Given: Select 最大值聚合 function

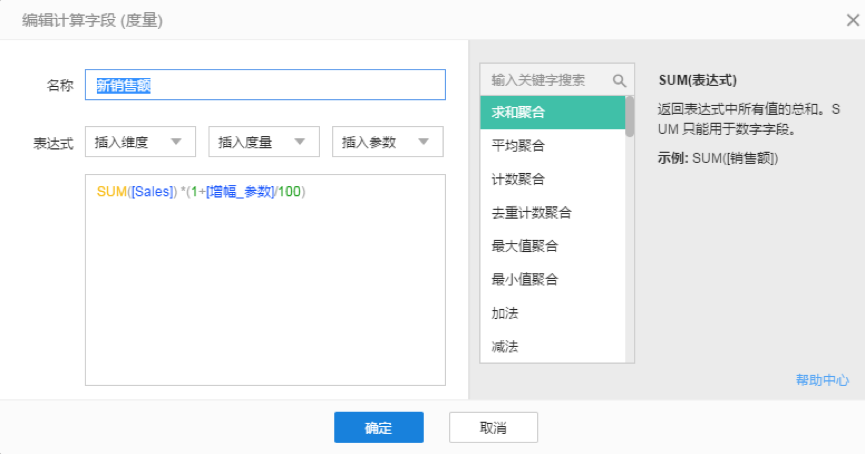Looking at the screenshot, I should pyautogui.click(x=552, y=246).
